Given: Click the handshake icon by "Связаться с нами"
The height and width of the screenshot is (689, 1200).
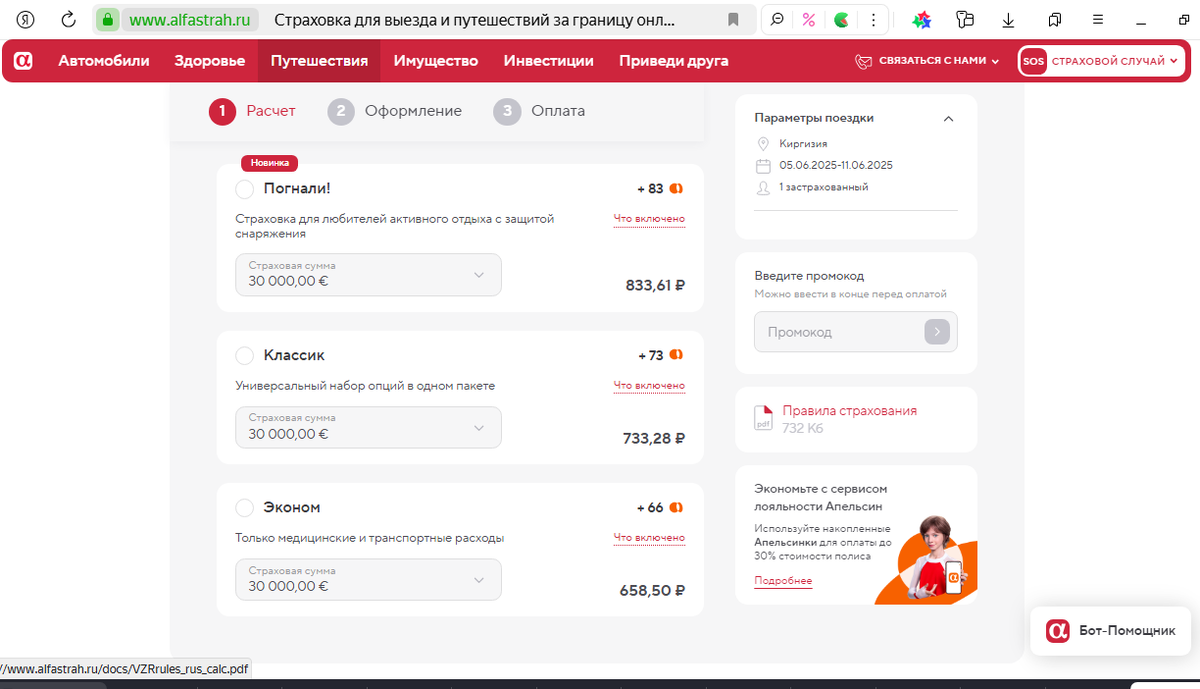Looking at the screenshot, I should 864,61.
